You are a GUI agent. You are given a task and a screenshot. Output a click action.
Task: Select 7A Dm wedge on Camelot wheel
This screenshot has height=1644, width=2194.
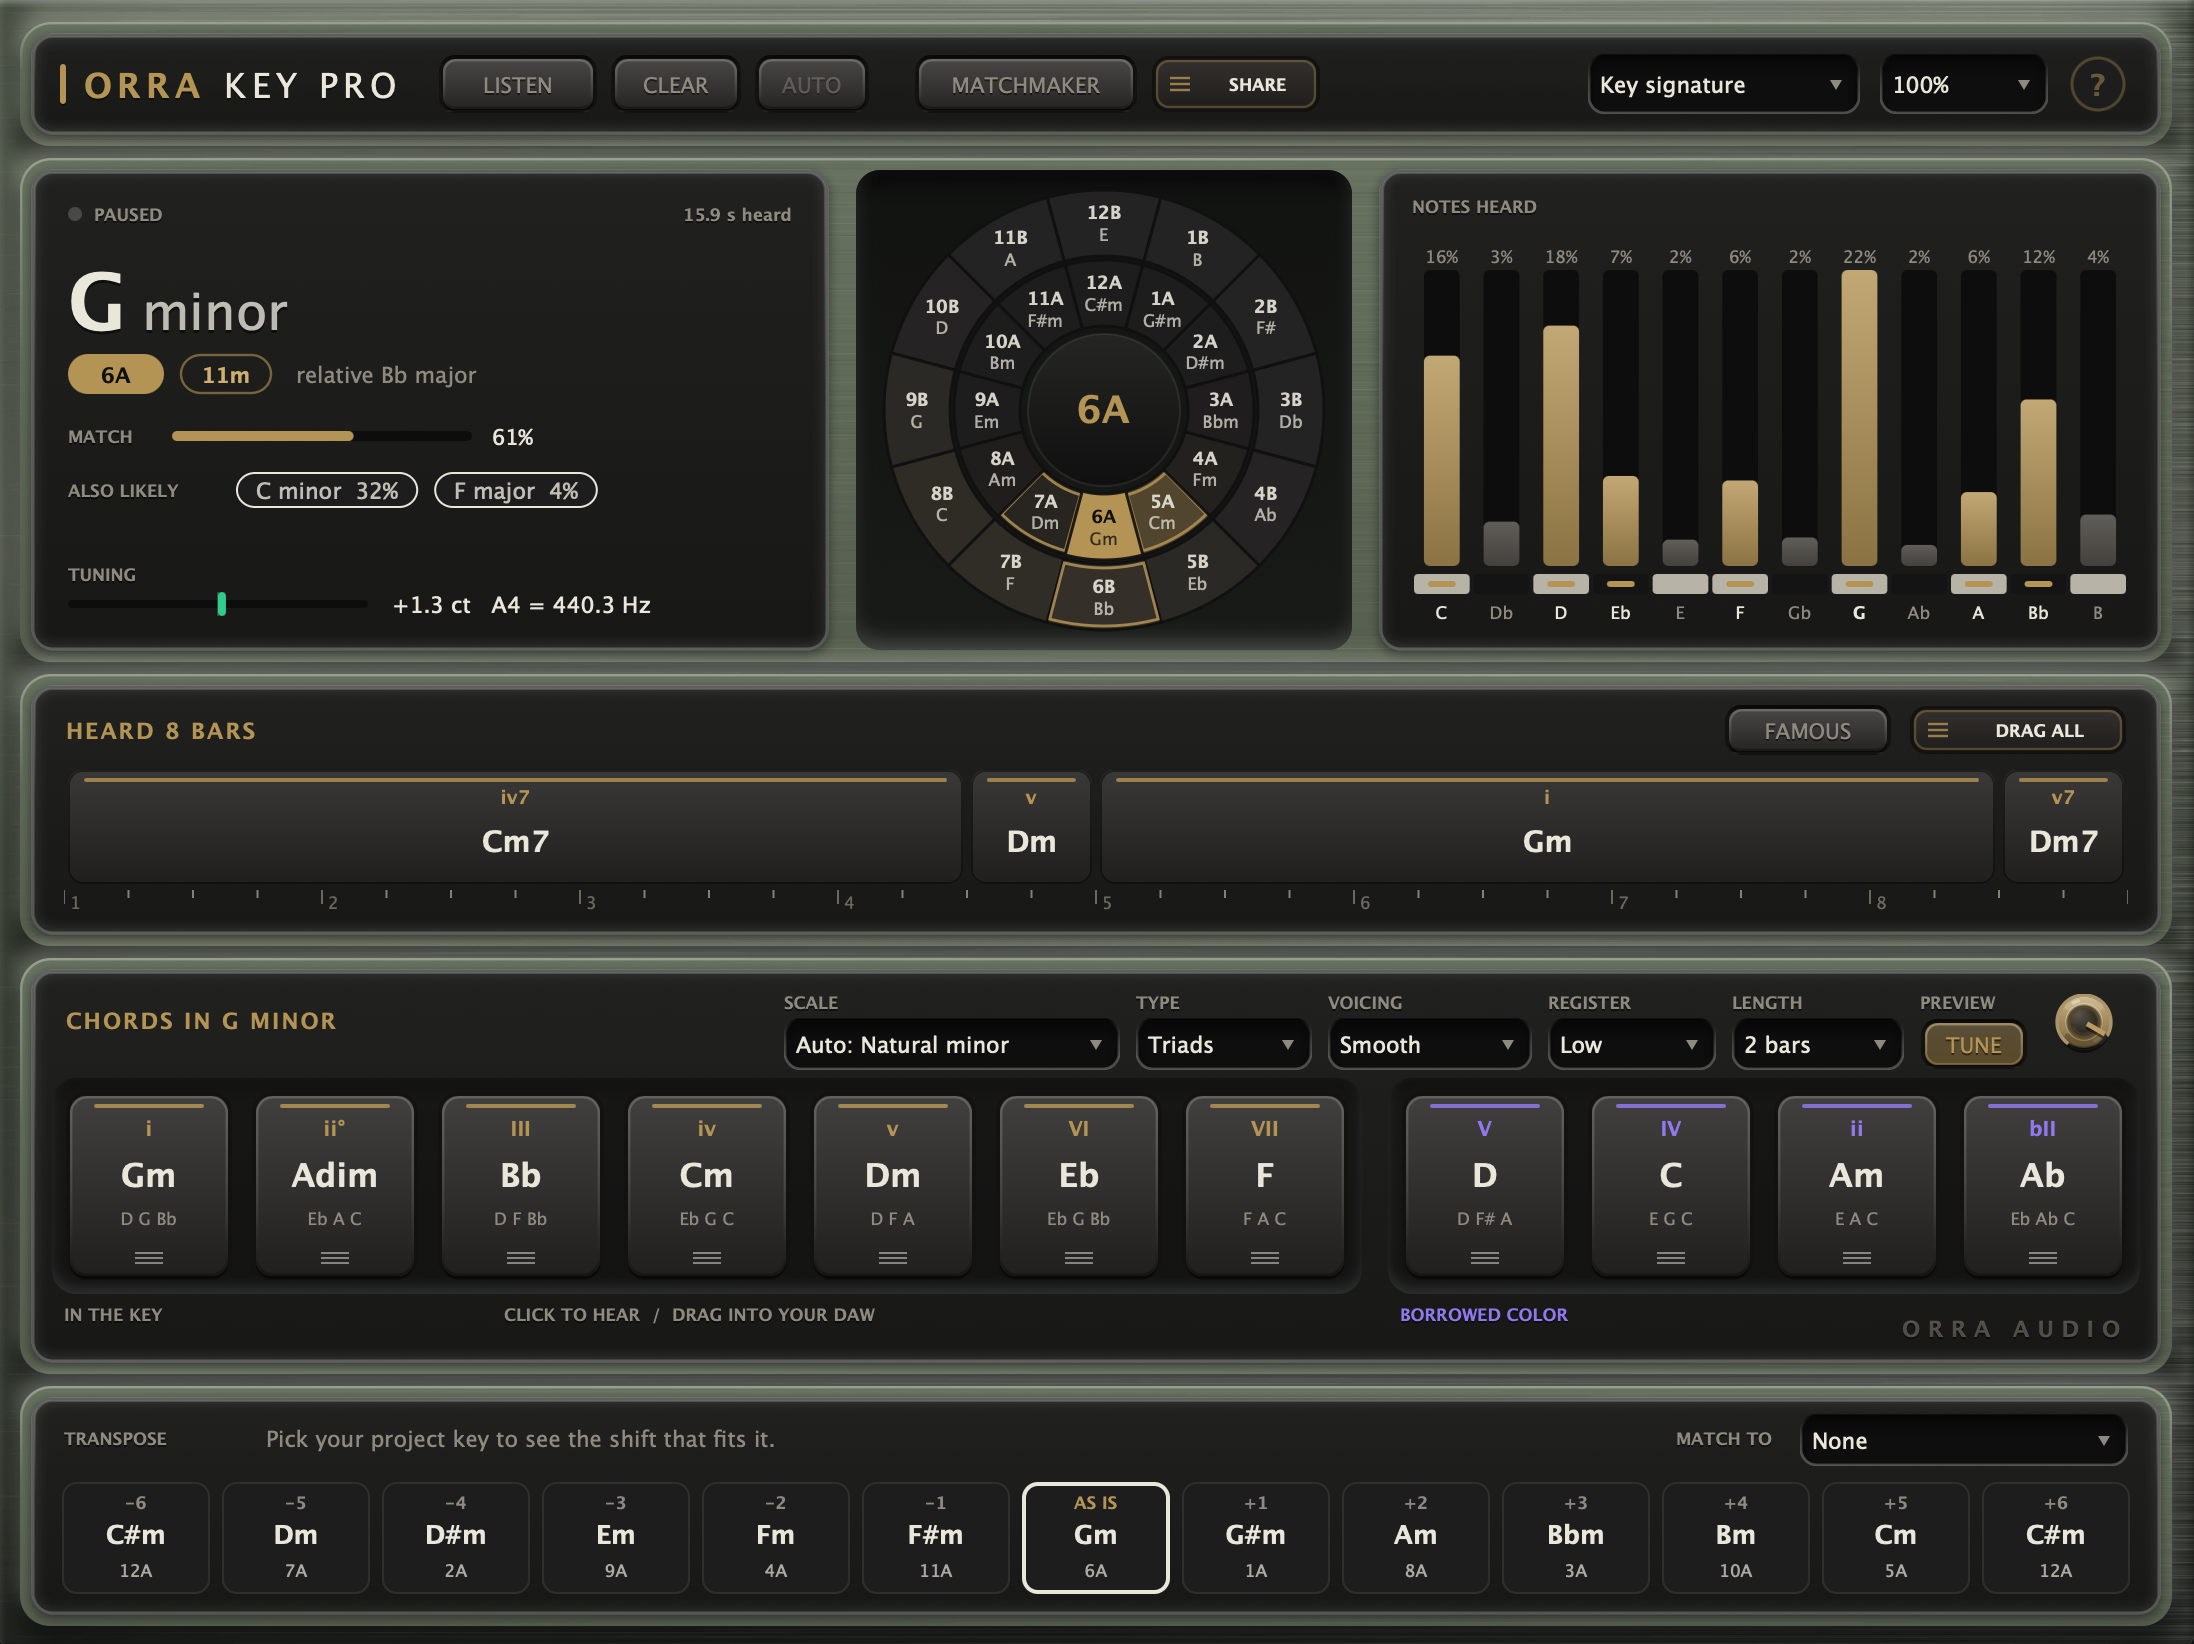point(1045,511)
